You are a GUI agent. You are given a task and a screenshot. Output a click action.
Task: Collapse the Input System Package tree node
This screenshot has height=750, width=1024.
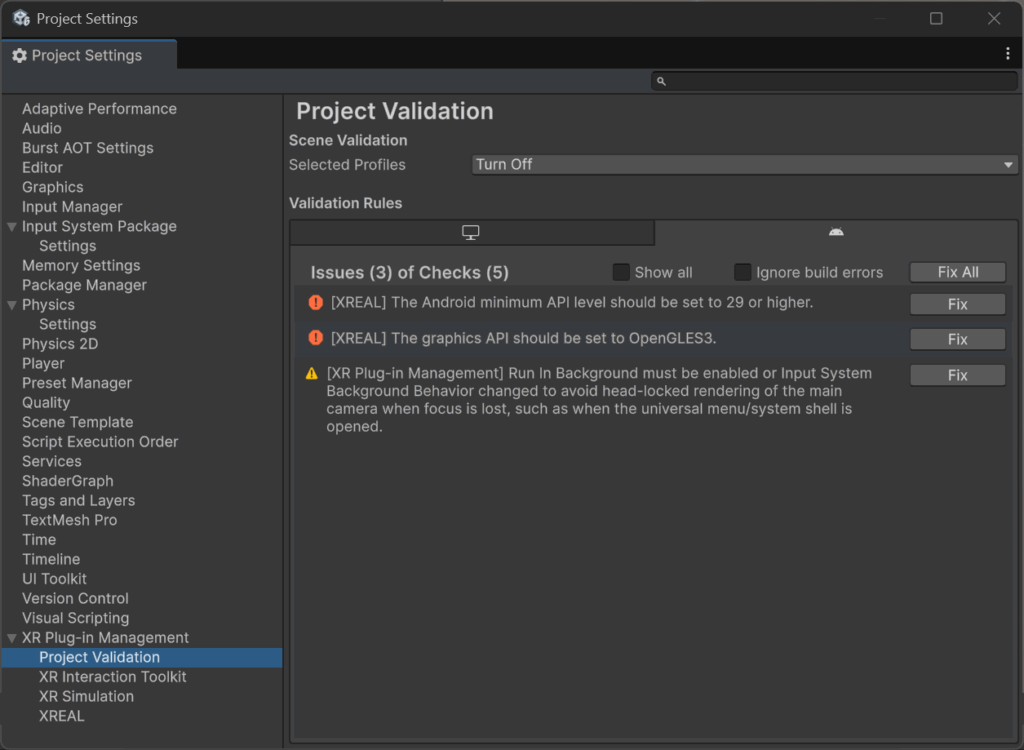coord(12,227)
